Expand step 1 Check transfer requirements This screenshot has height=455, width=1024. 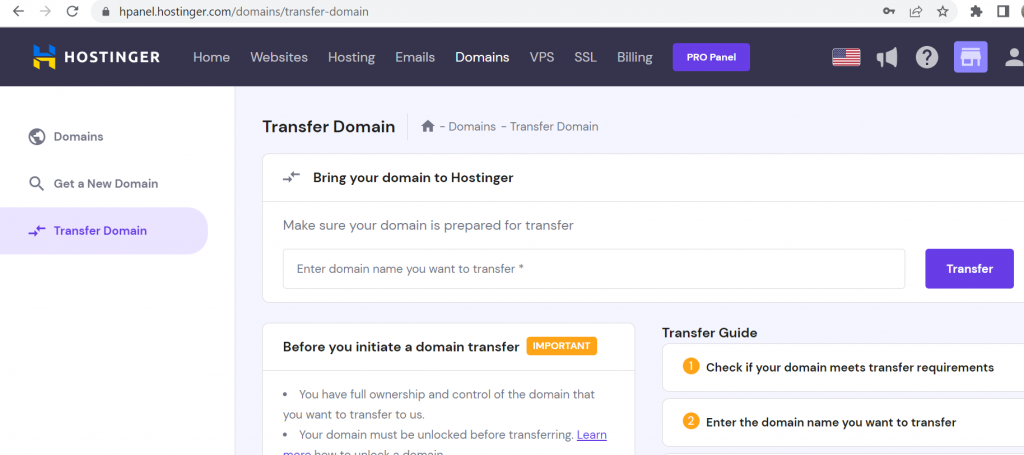coord(842,367)
